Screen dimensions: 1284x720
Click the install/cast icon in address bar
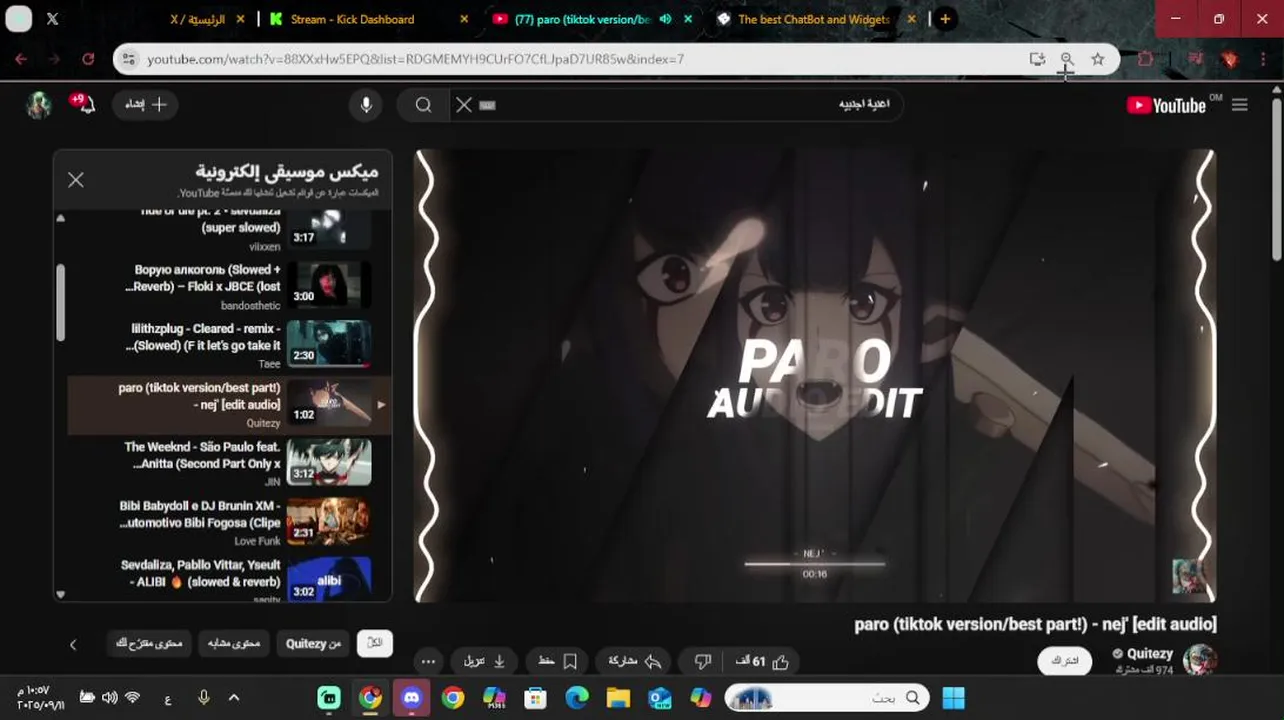[x=1037, y=59]
